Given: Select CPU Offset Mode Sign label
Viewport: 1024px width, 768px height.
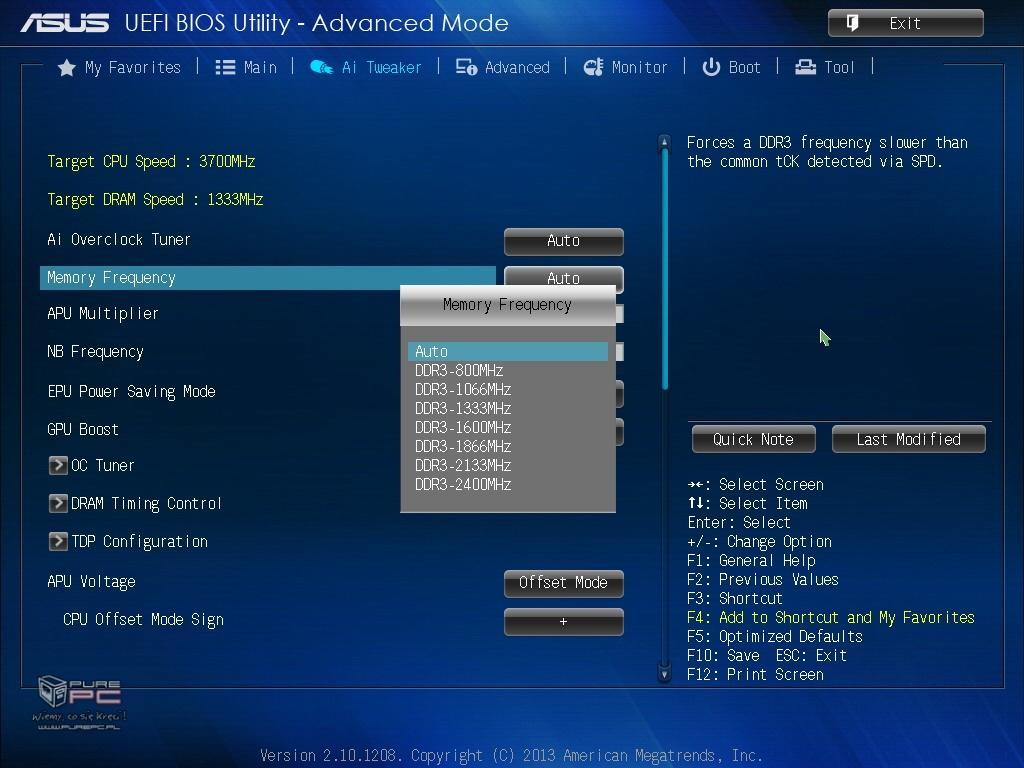Looking at the screenshot, I should [x=143, y=619].
